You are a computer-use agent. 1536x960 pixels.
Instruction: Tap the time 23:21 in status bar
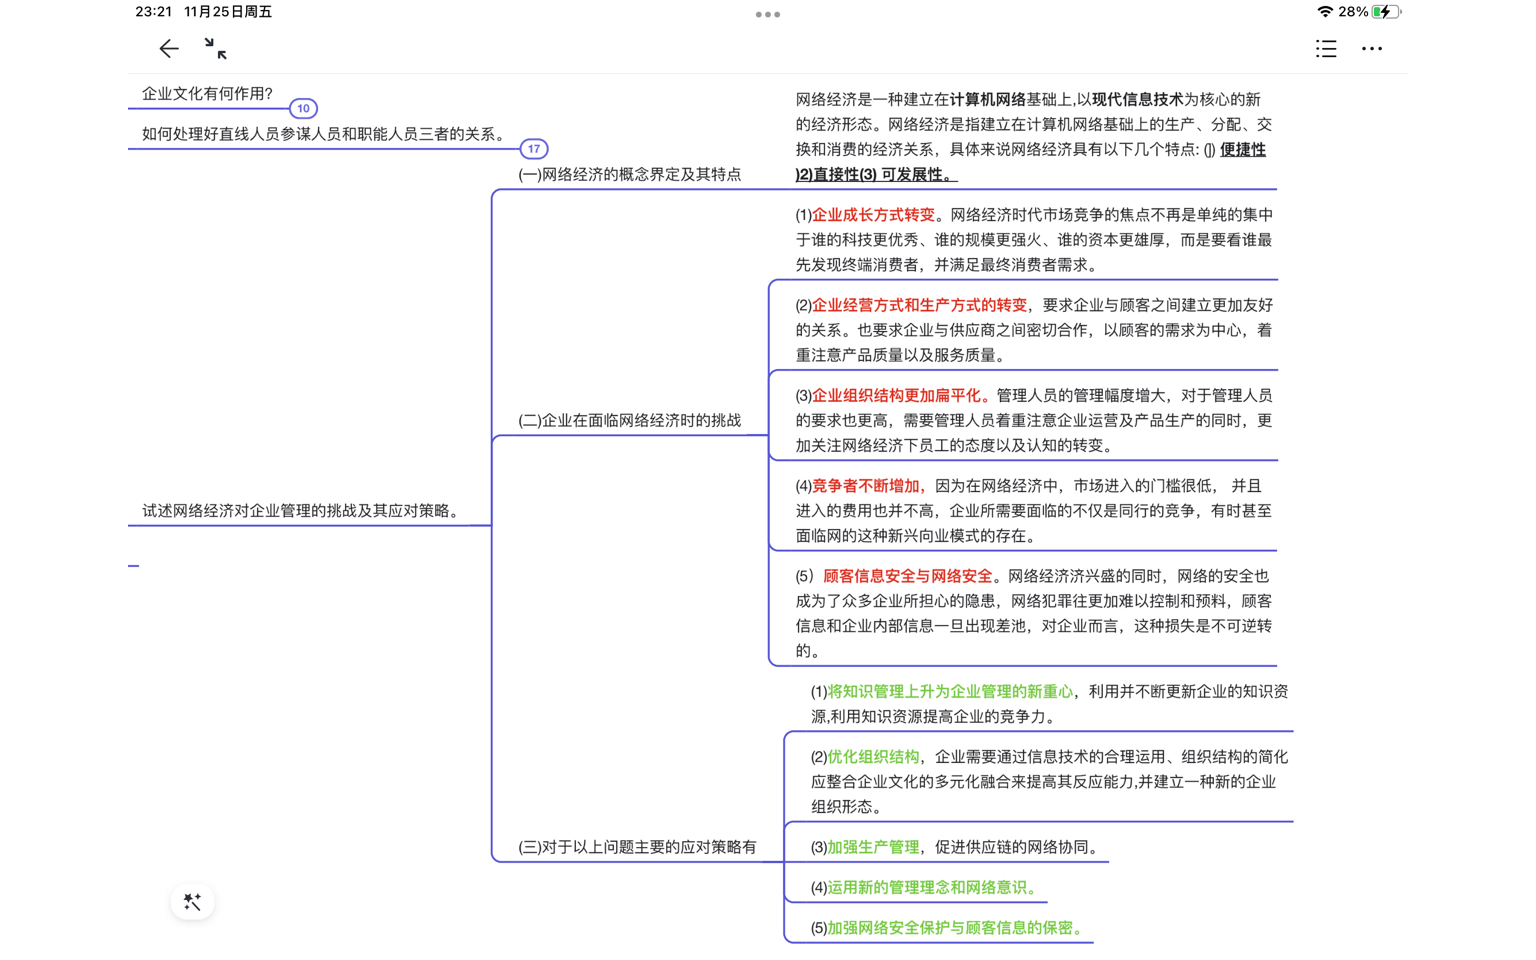coord(153,12)
